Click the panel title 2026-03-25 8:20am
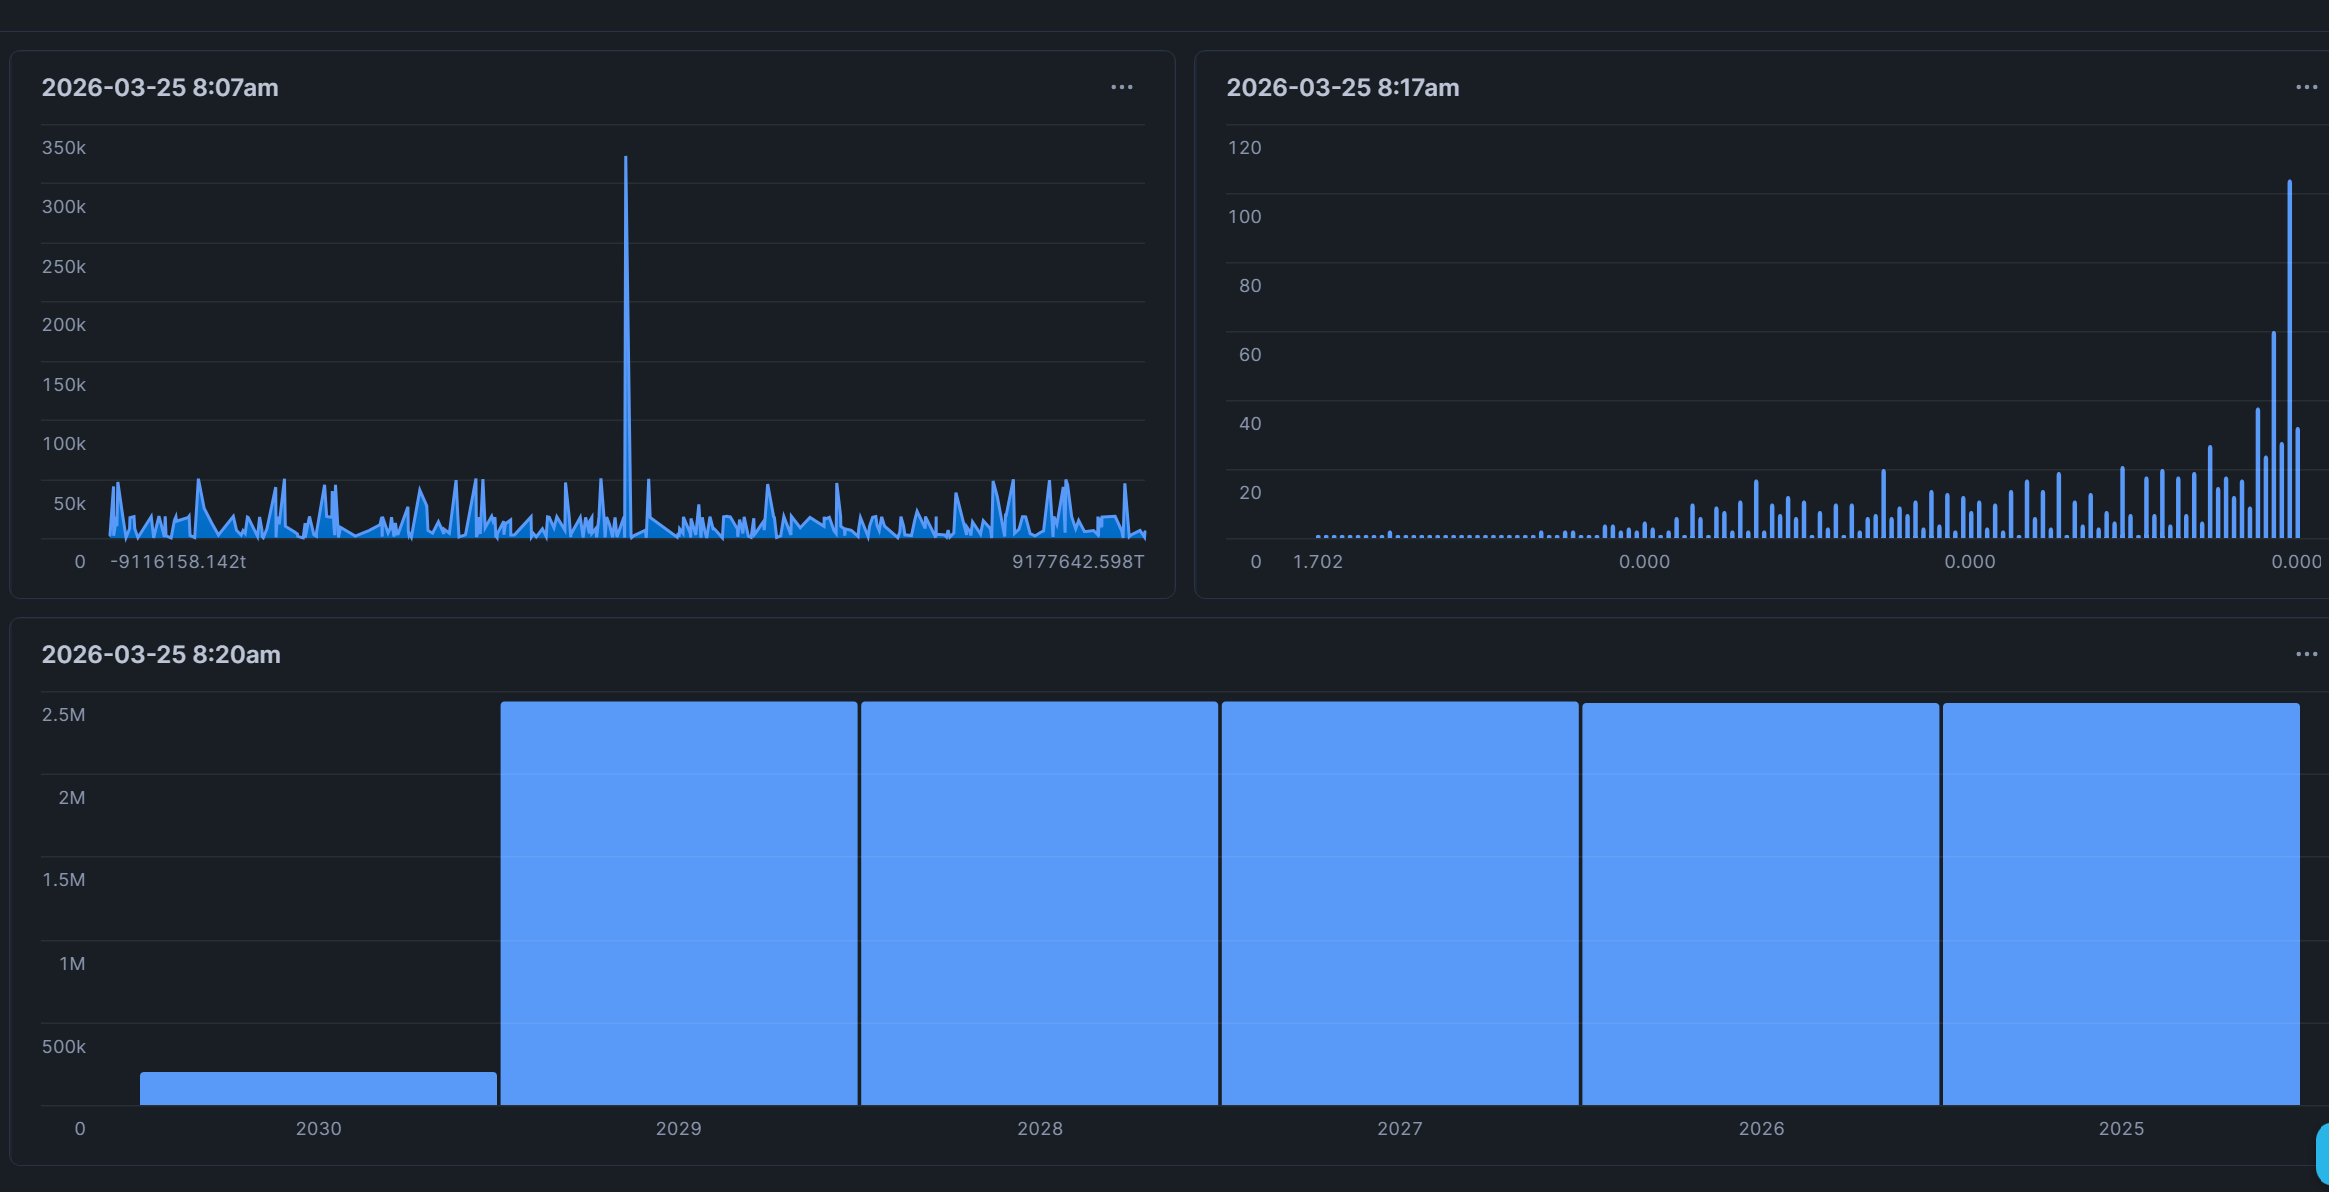 click(161, 655)
